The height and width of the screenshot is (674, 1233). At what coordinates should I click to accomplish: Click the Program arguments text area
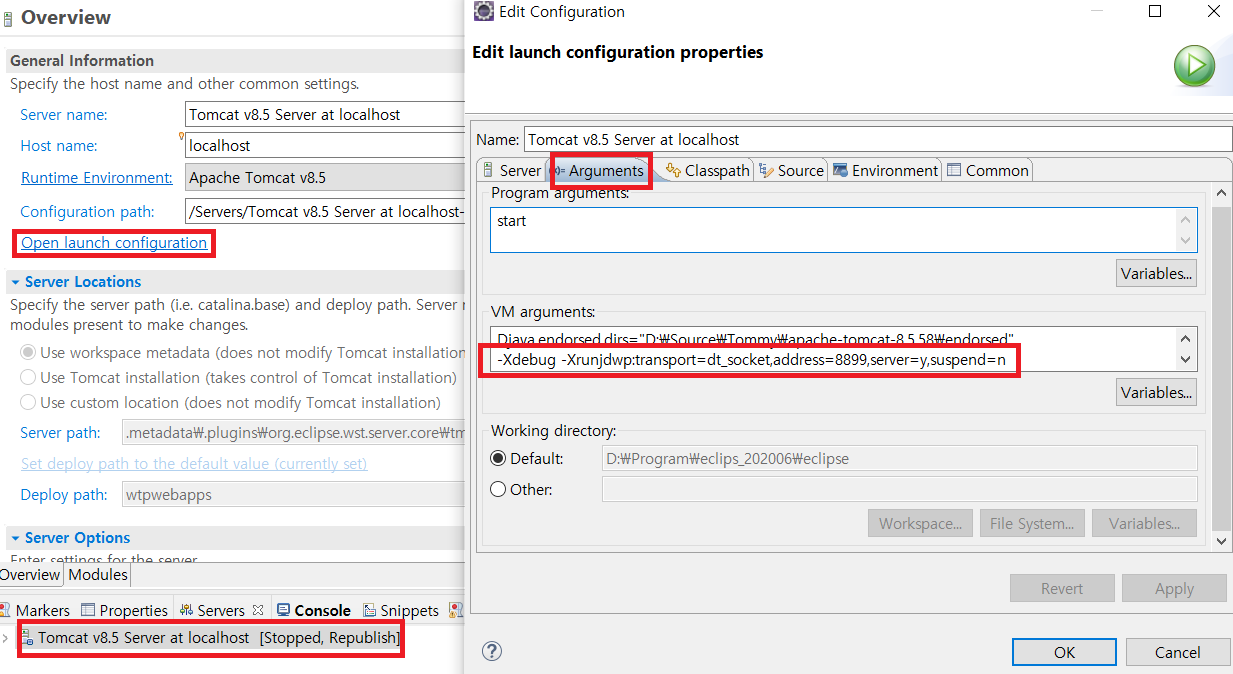[x=844, y=229]
